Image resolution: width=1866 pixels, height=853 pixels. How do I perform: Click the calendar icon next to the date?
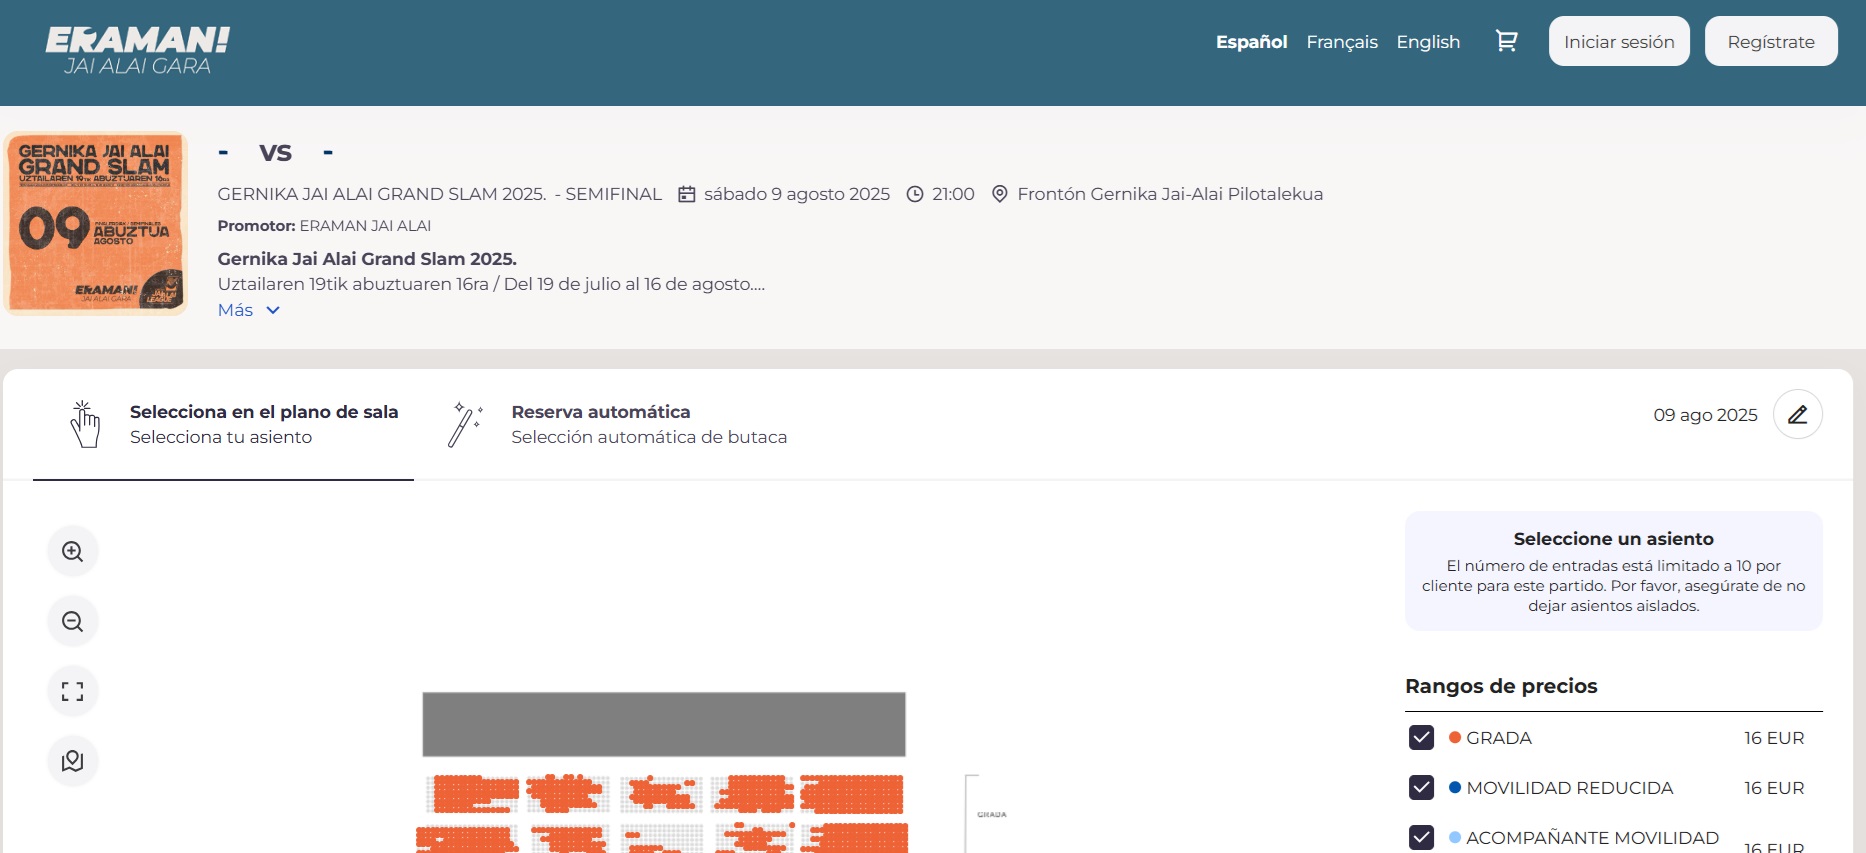click(687, 194)
